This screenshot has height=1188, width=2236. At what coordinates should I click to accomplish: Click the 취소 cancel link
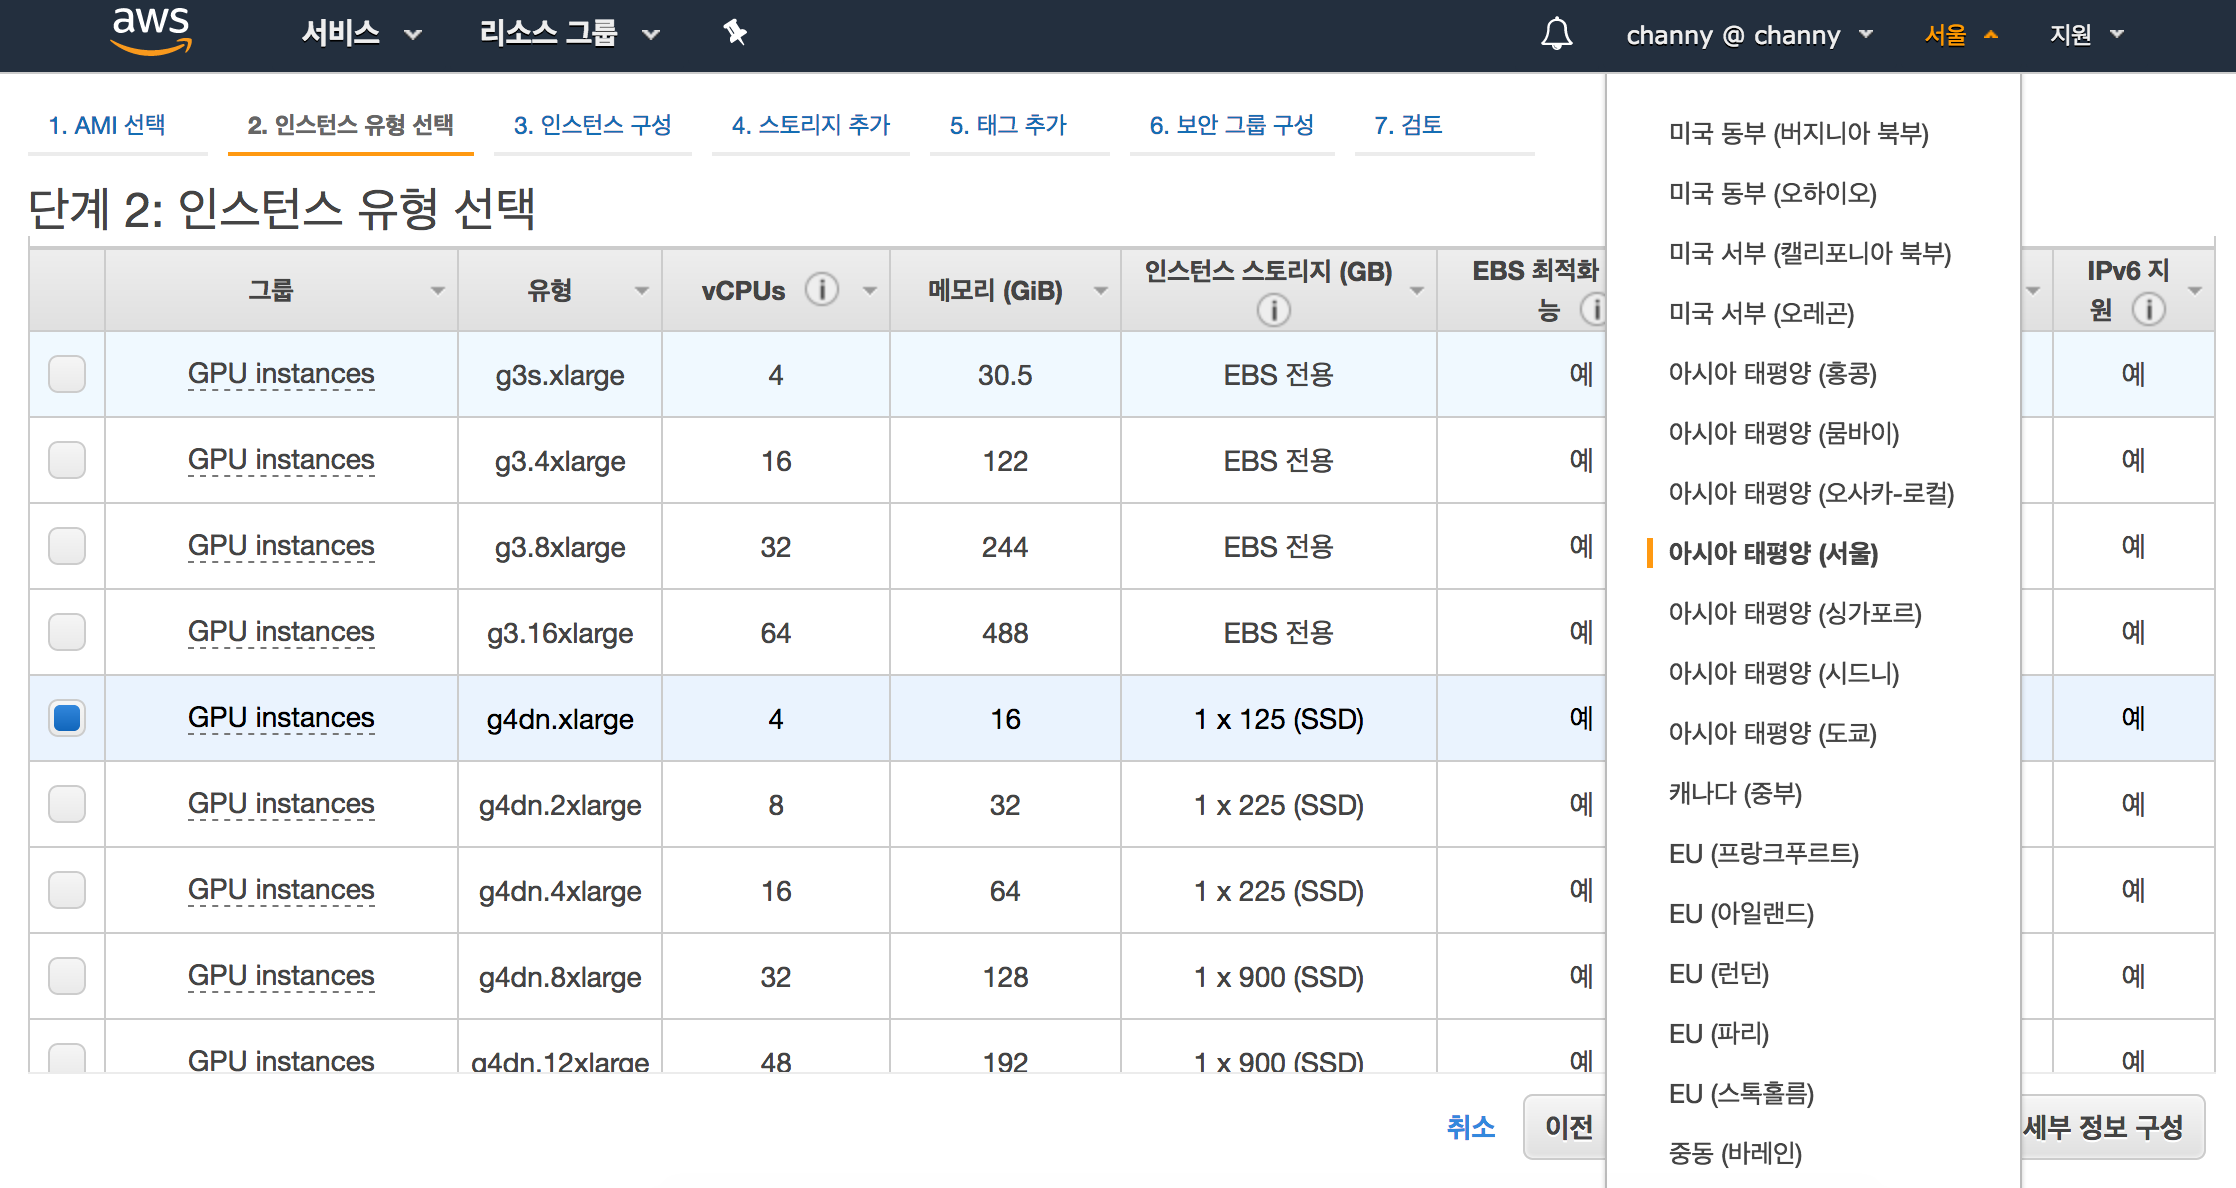[1470, 1127]
